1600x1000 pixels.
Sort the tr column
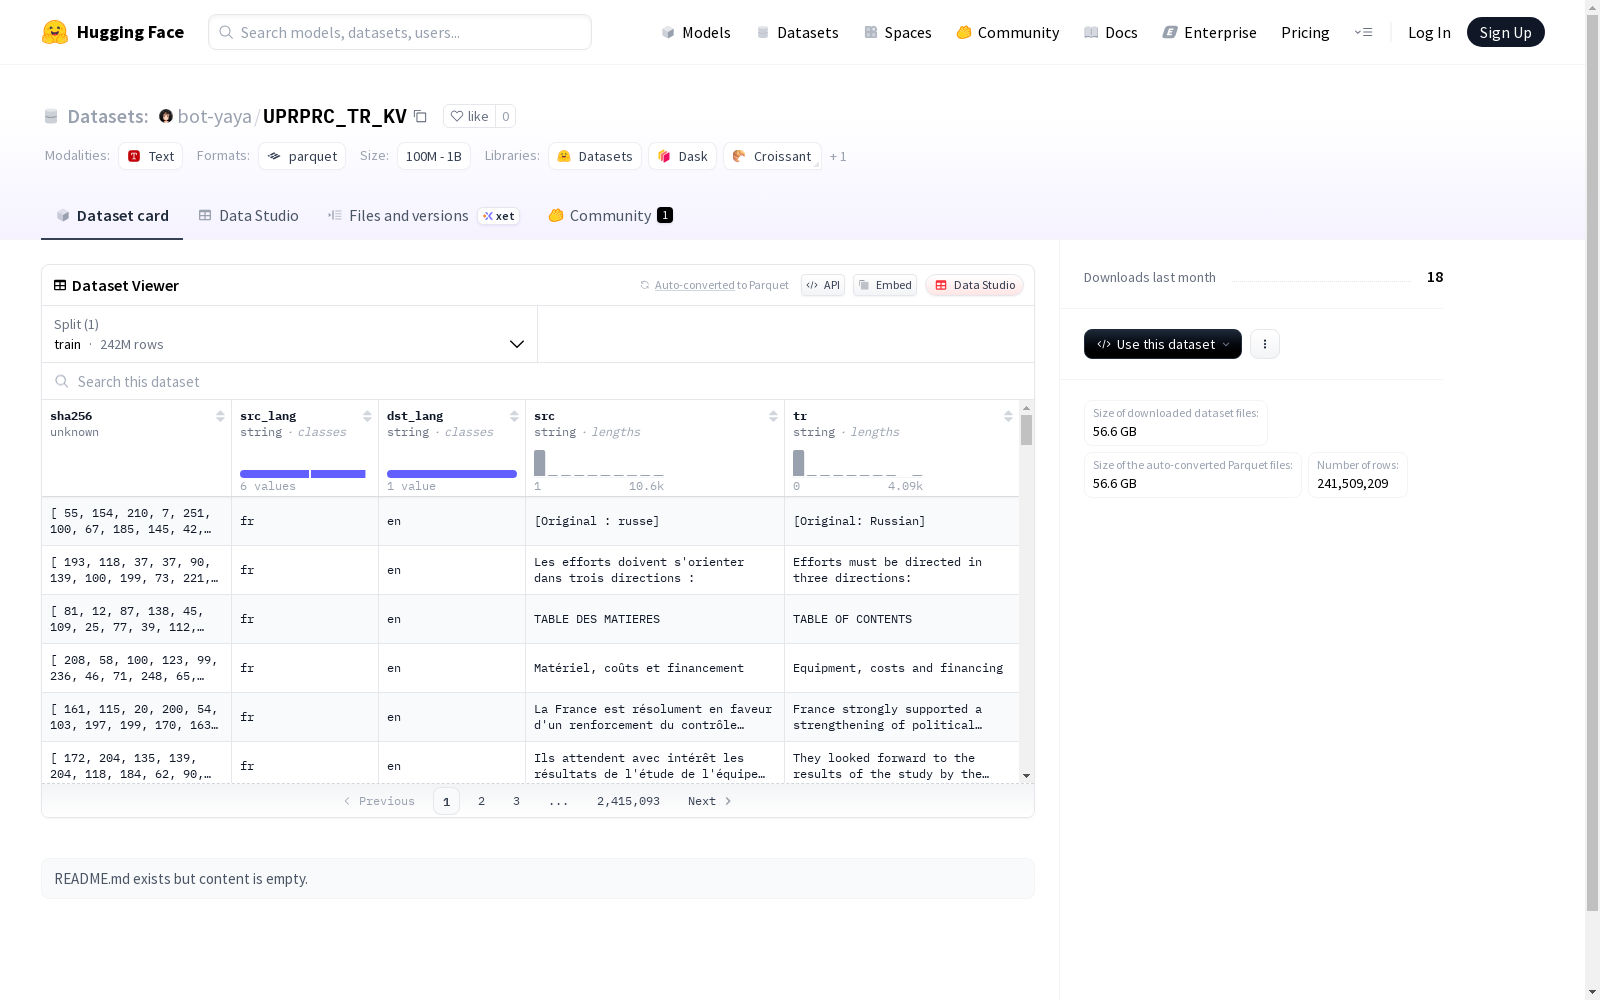click(x=1008, y=416)
